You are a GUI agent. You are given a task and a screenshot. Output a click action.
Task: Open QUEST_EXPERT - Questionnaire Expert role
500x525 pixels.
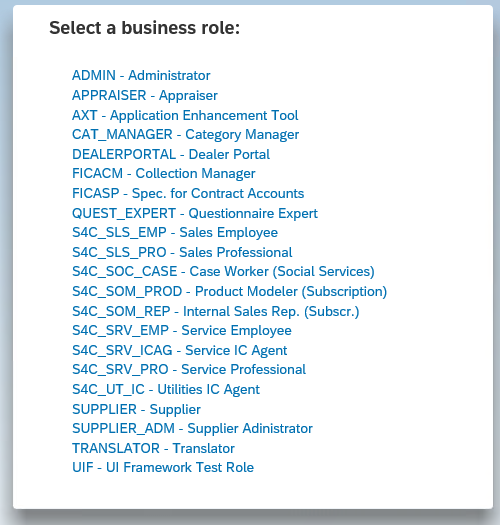(x=195, y=213)
